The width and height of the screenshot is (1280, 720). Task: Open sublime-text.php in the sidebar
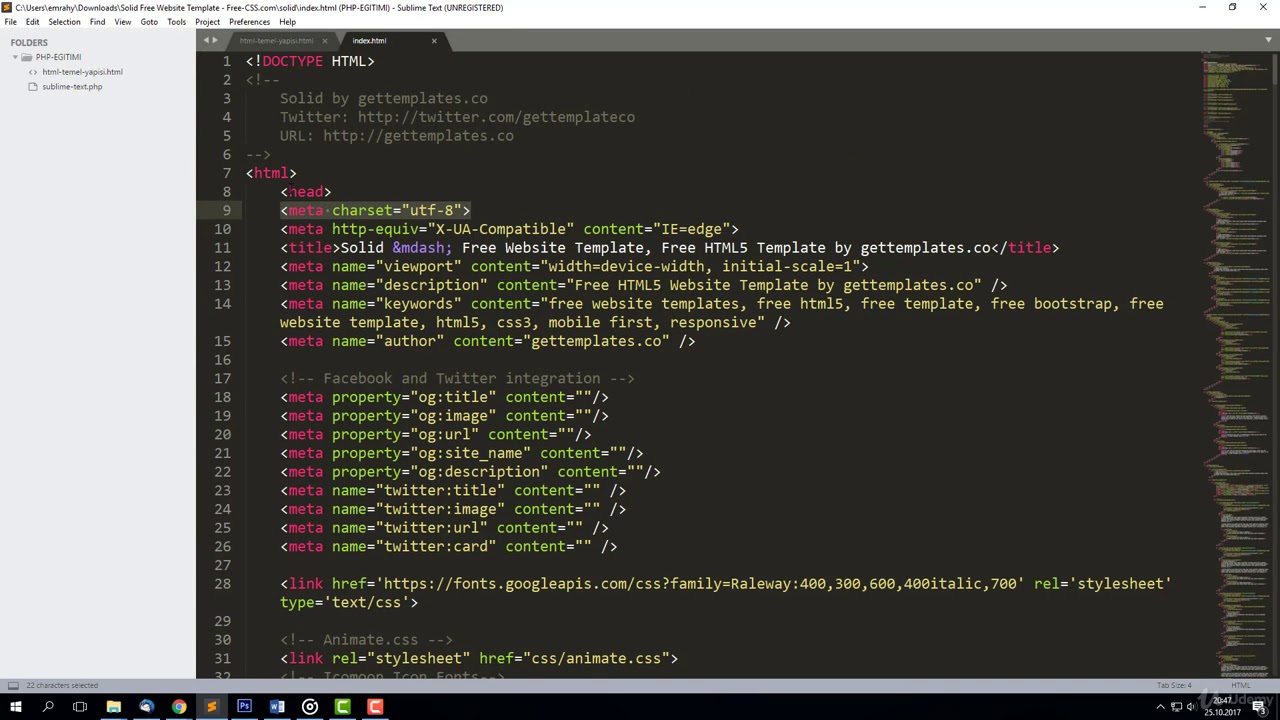pos(72,87)
